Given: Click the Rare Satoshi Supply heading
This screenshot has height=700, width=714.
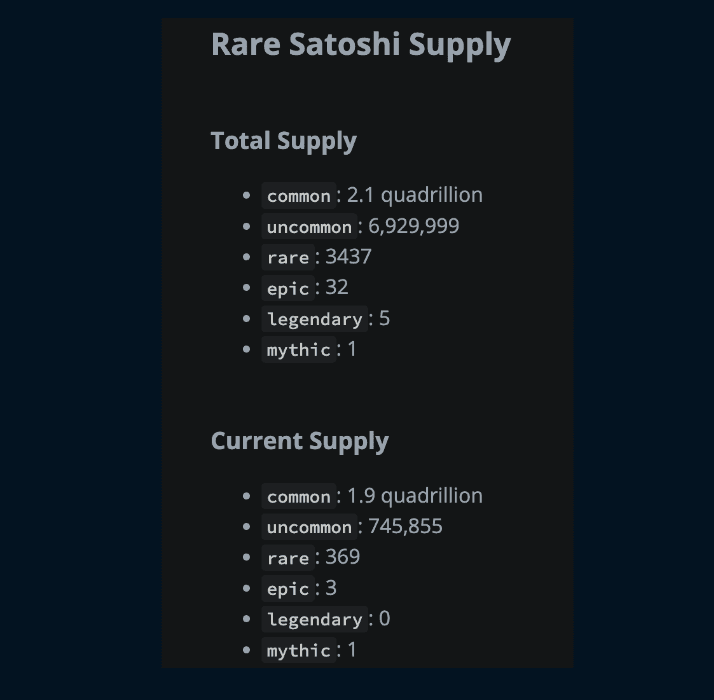Looking at the screenshot, I should coord(360,45).
